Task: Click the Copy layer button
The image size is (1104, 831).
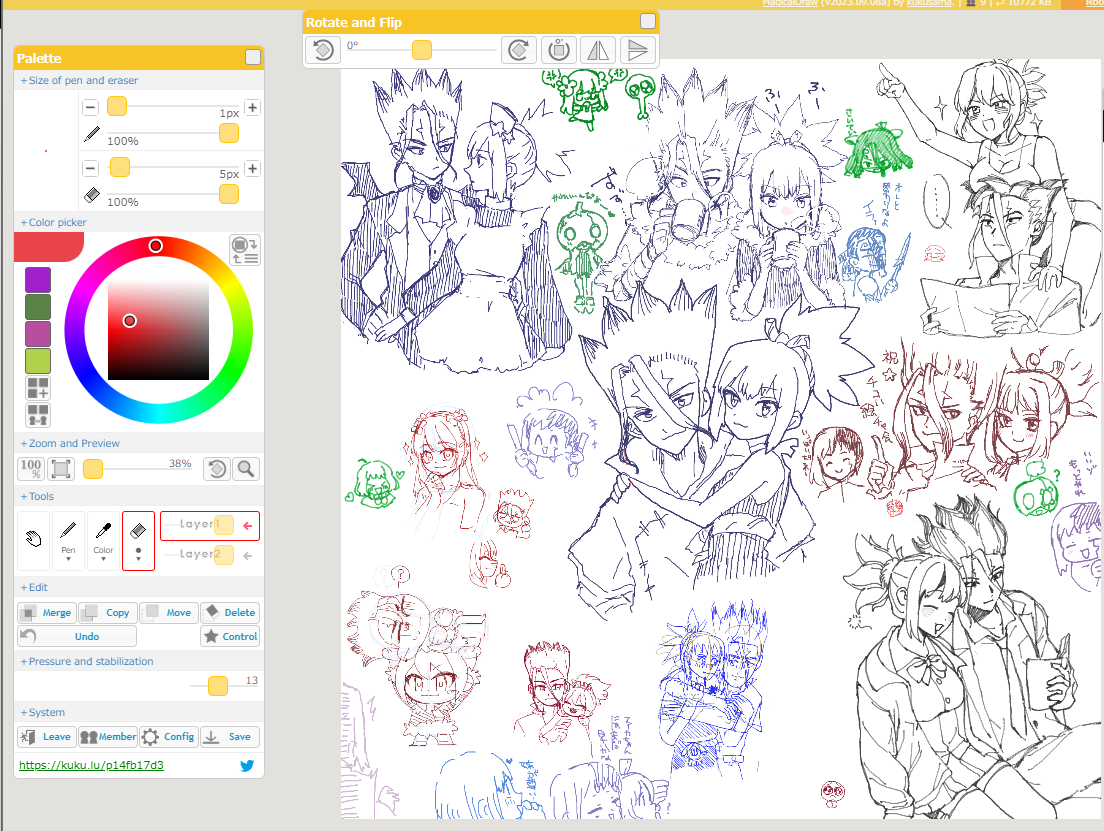Action: click(x=107, y=613)
